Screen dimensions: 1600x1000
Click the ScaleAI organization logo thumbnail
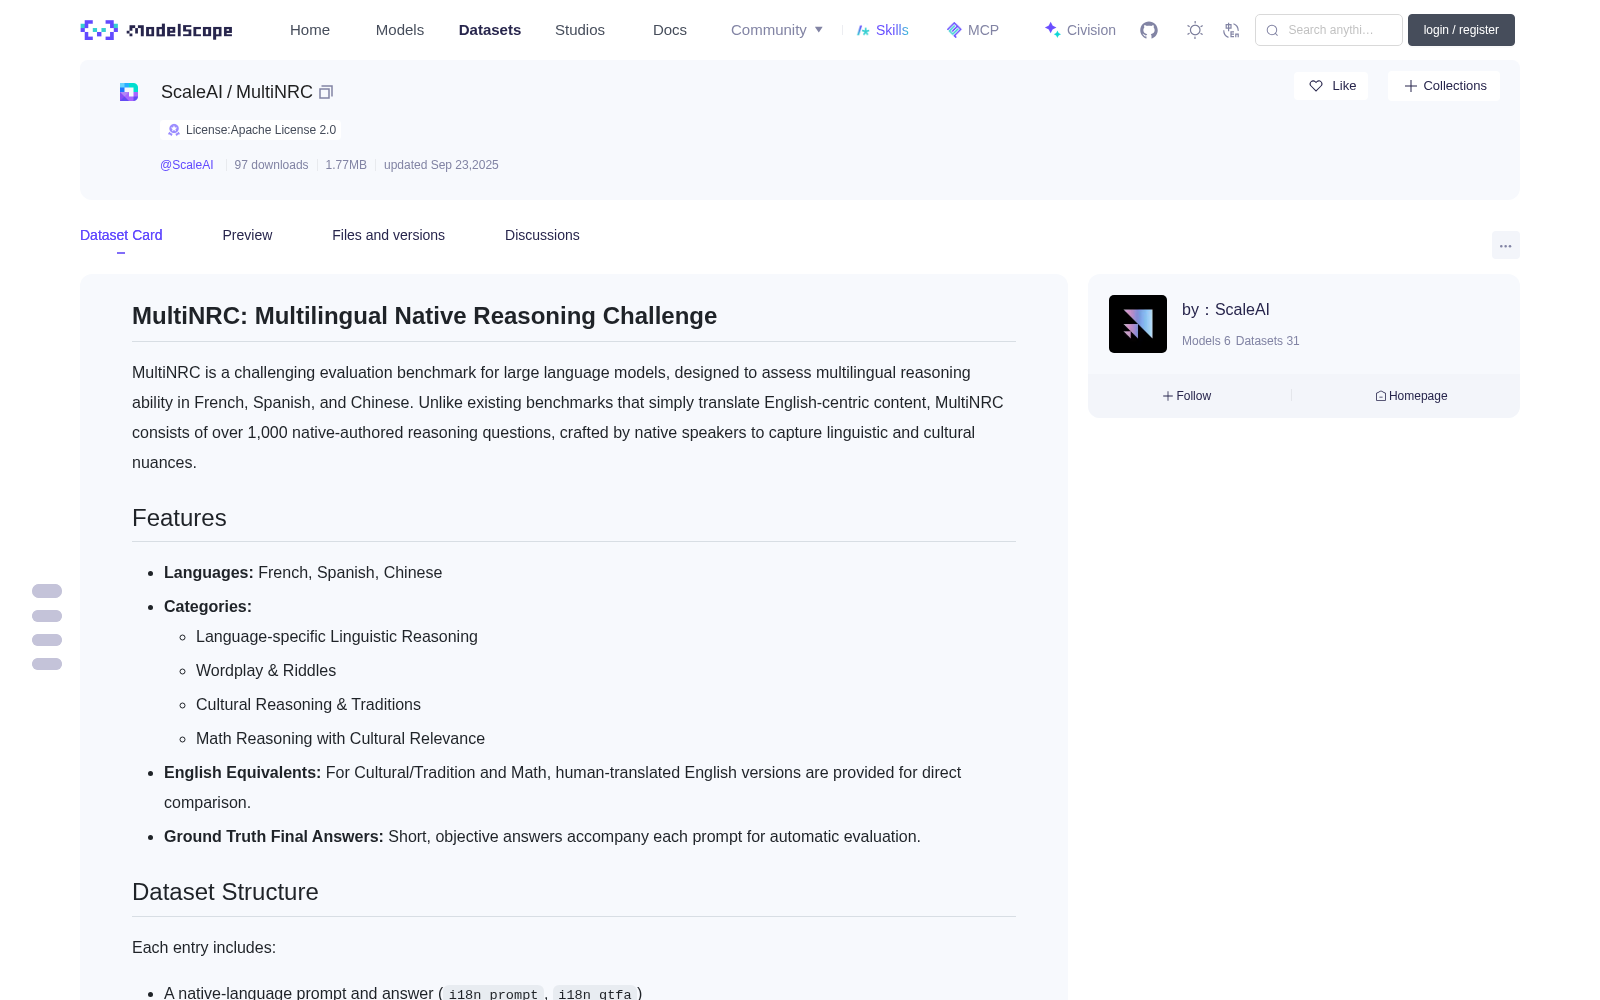pyautogui.click(x=1138, y=324)
